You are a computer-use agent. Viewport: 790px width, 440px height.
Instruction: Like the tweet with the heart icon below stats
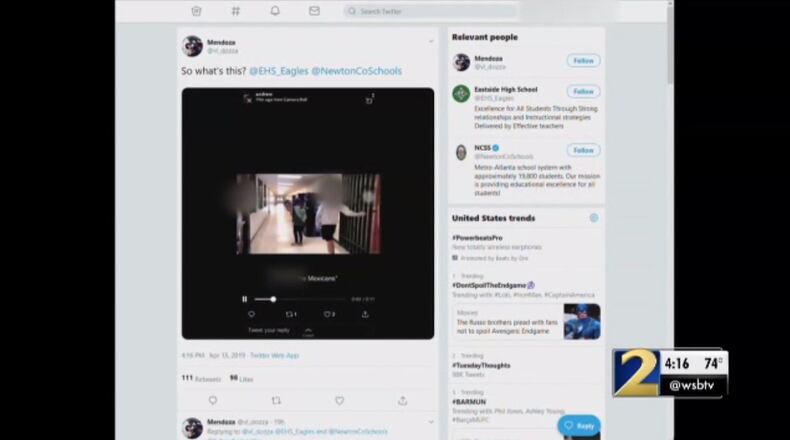tap(339, 401)
